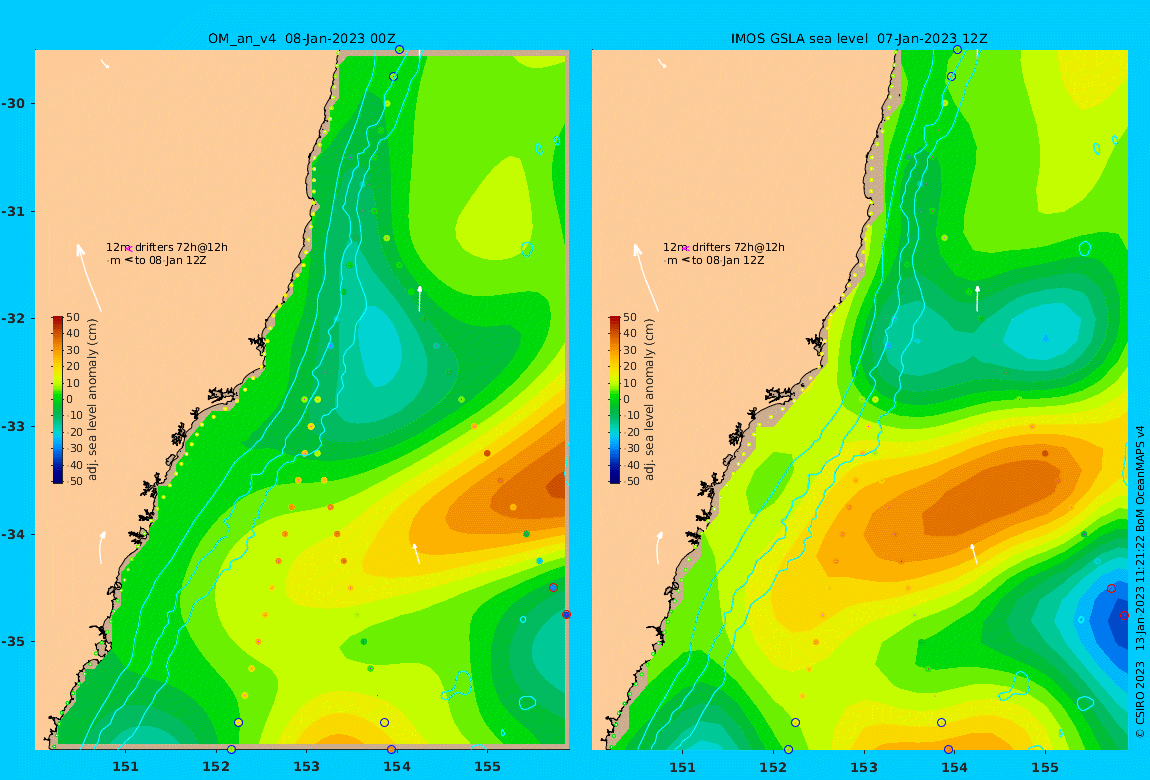The height and width of the screenshot is (780, 1150).
Task: Click longitude label 155 under right map
Action: (1044, 767)
